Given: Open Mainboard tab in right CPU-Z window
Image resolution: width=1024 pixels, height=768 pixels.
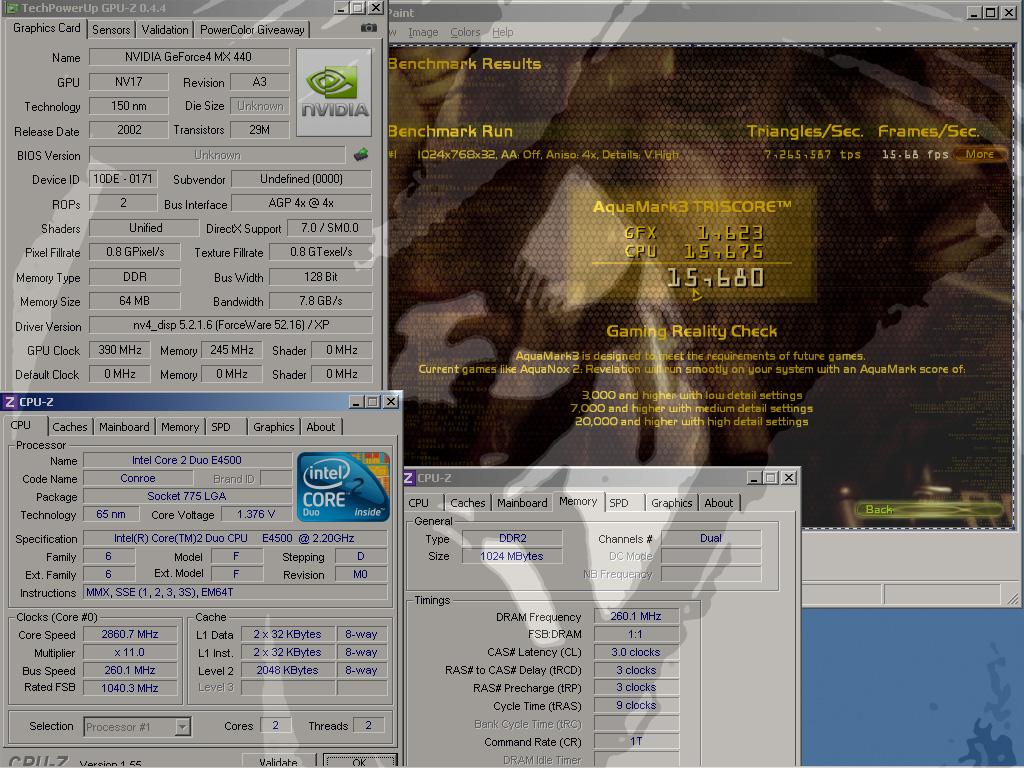Looking at the screenshot, I should click(x=522, y=503).
